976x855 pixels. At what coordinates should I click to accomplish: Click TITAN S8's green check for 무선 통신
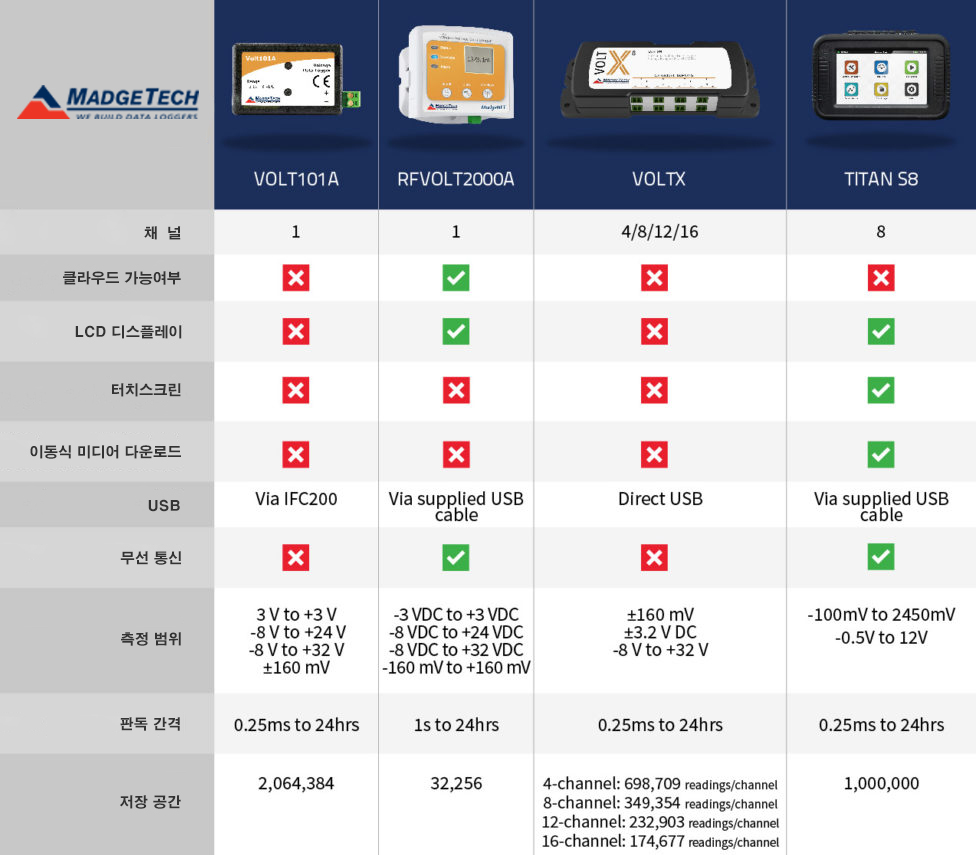(881, 557)
